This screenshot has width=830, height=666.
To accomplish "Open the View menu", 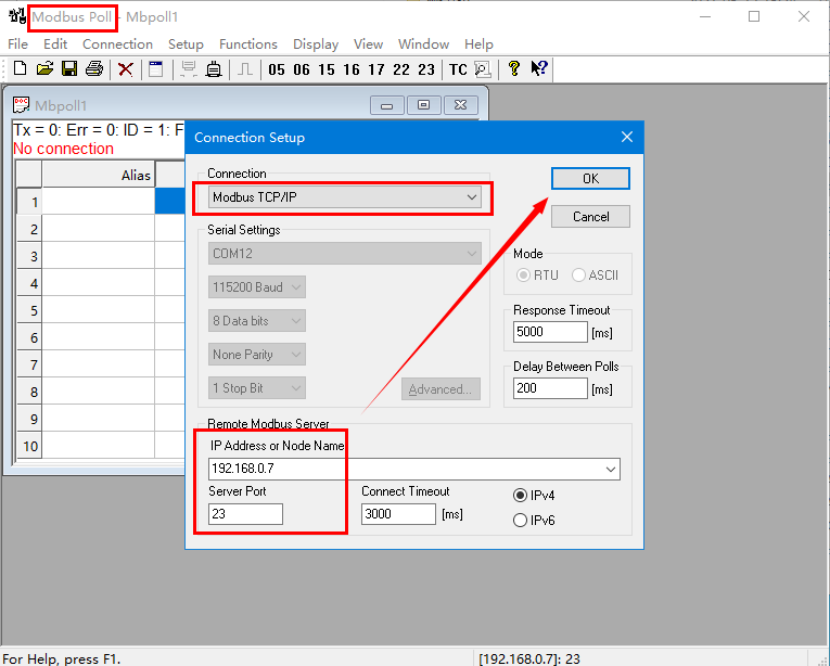I will (x=368, y=44).
